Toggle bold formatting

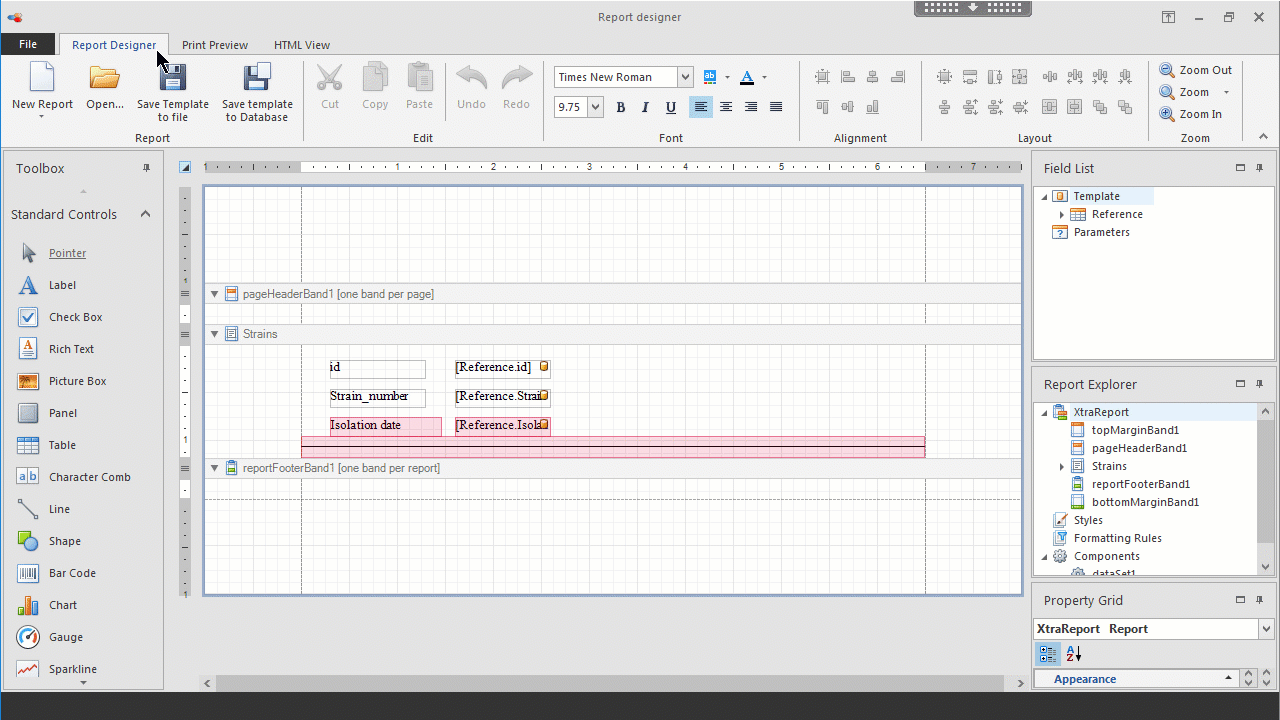[x=621, y=107]
